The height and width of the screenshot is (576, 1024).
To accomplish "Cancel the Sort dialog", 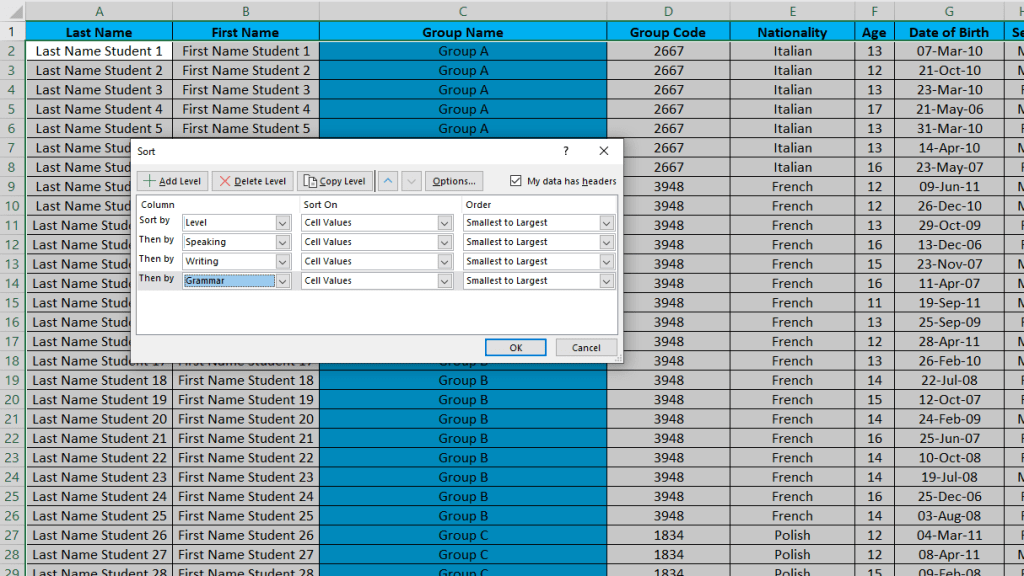I will (586, 348).
